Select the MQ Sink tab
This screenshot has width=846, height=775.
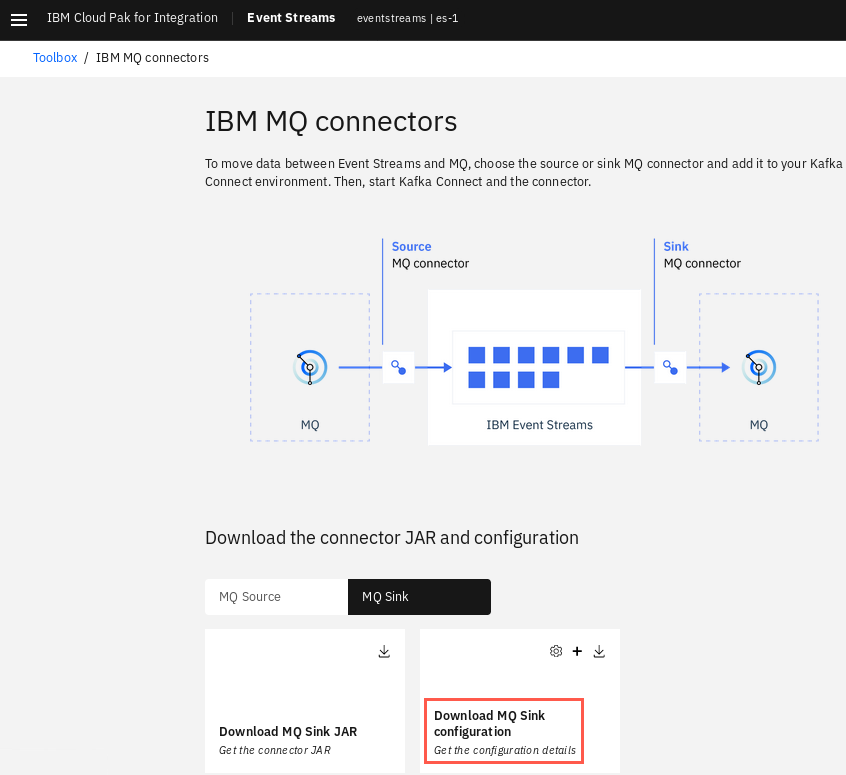(419, 597)
